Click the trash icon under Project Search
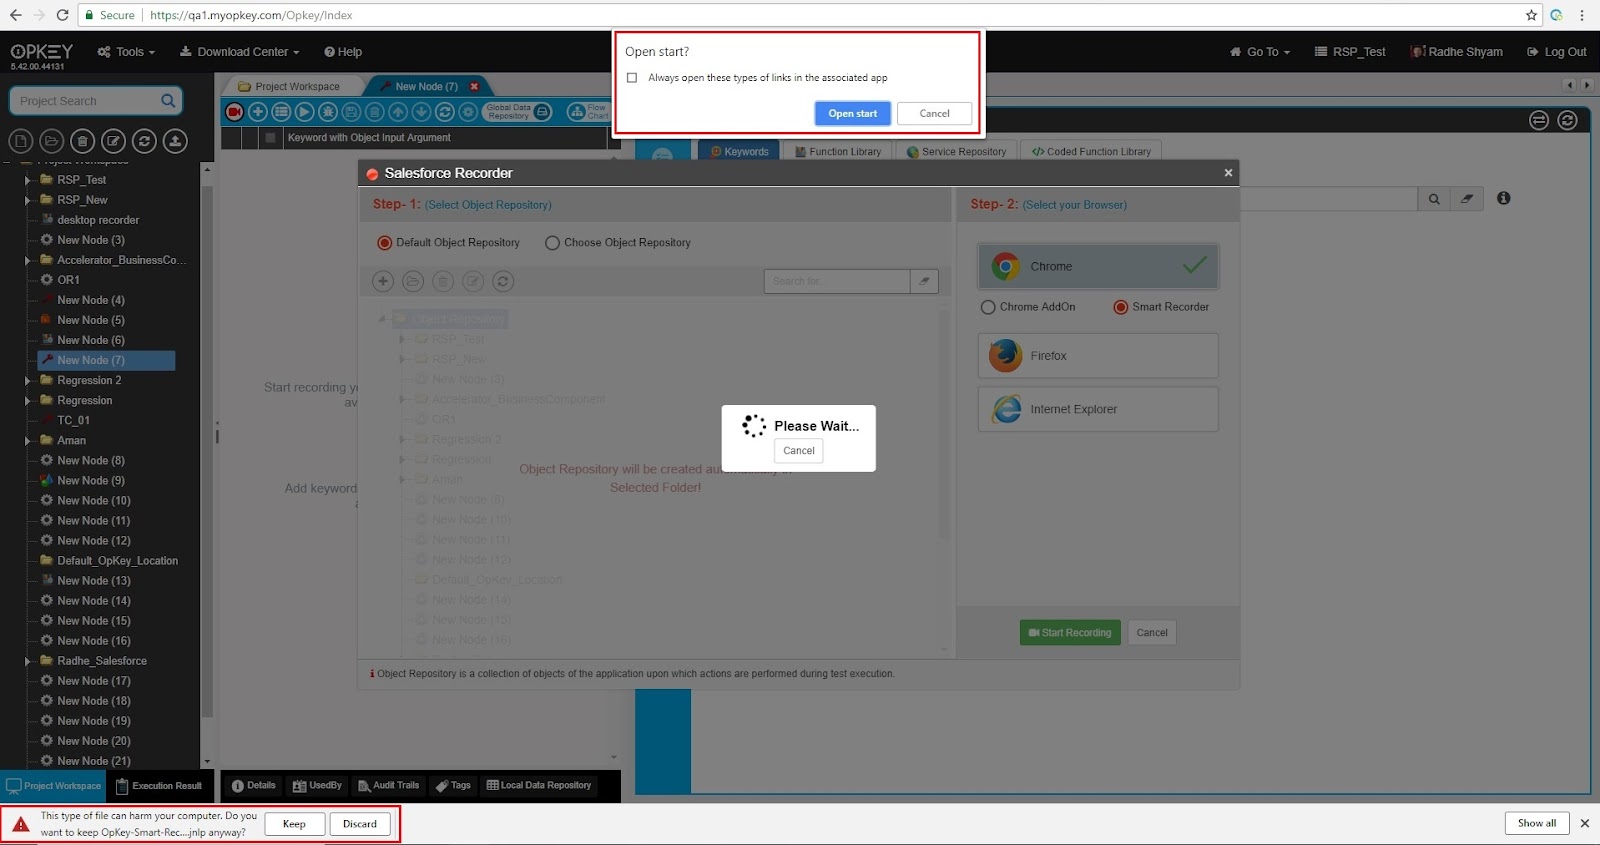The height and width of the screenshot is (845, 1600). 83,141
